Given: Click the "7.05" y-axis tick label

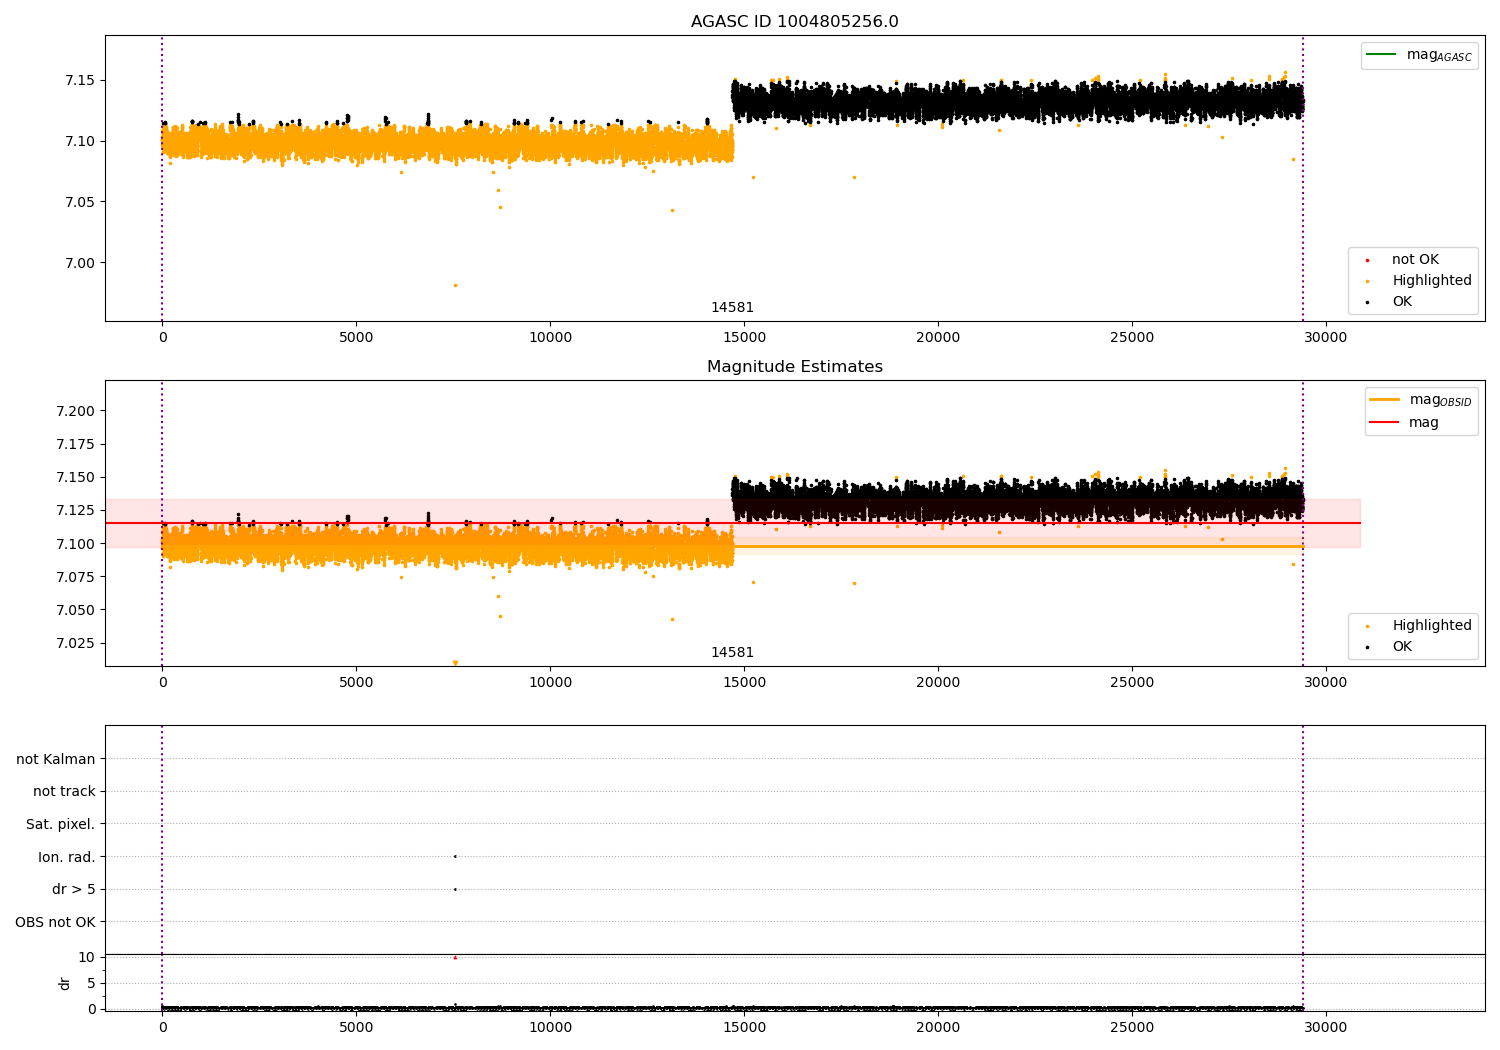Looking at the screenshot, I should pos(80,202).
